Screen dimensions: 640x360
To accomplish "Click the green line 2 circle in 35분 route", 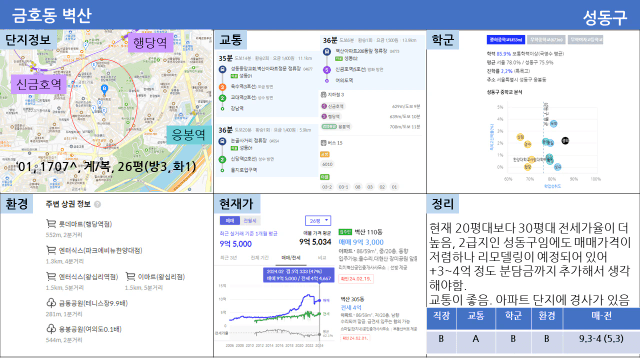I will [x=222, y=98].
